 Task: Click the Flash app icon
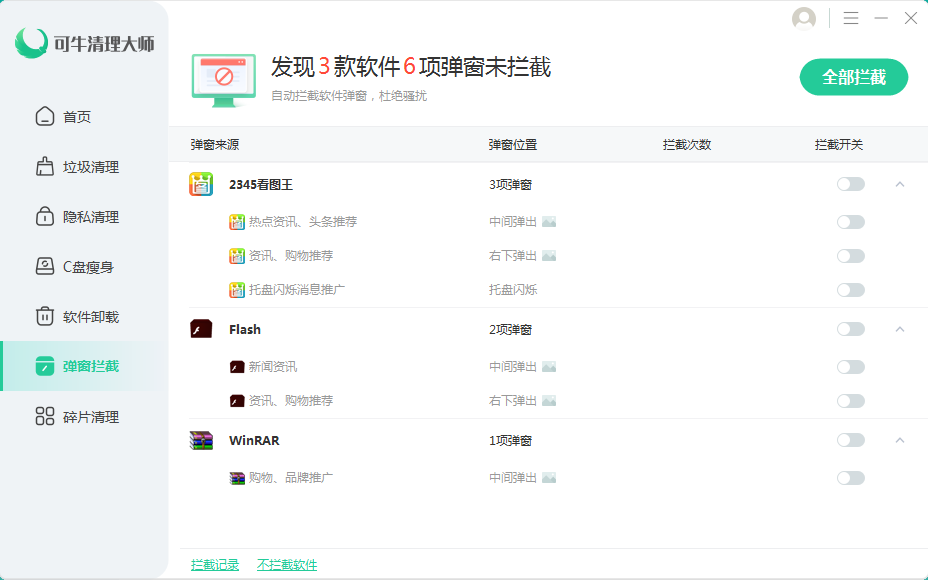coord(201,329)
